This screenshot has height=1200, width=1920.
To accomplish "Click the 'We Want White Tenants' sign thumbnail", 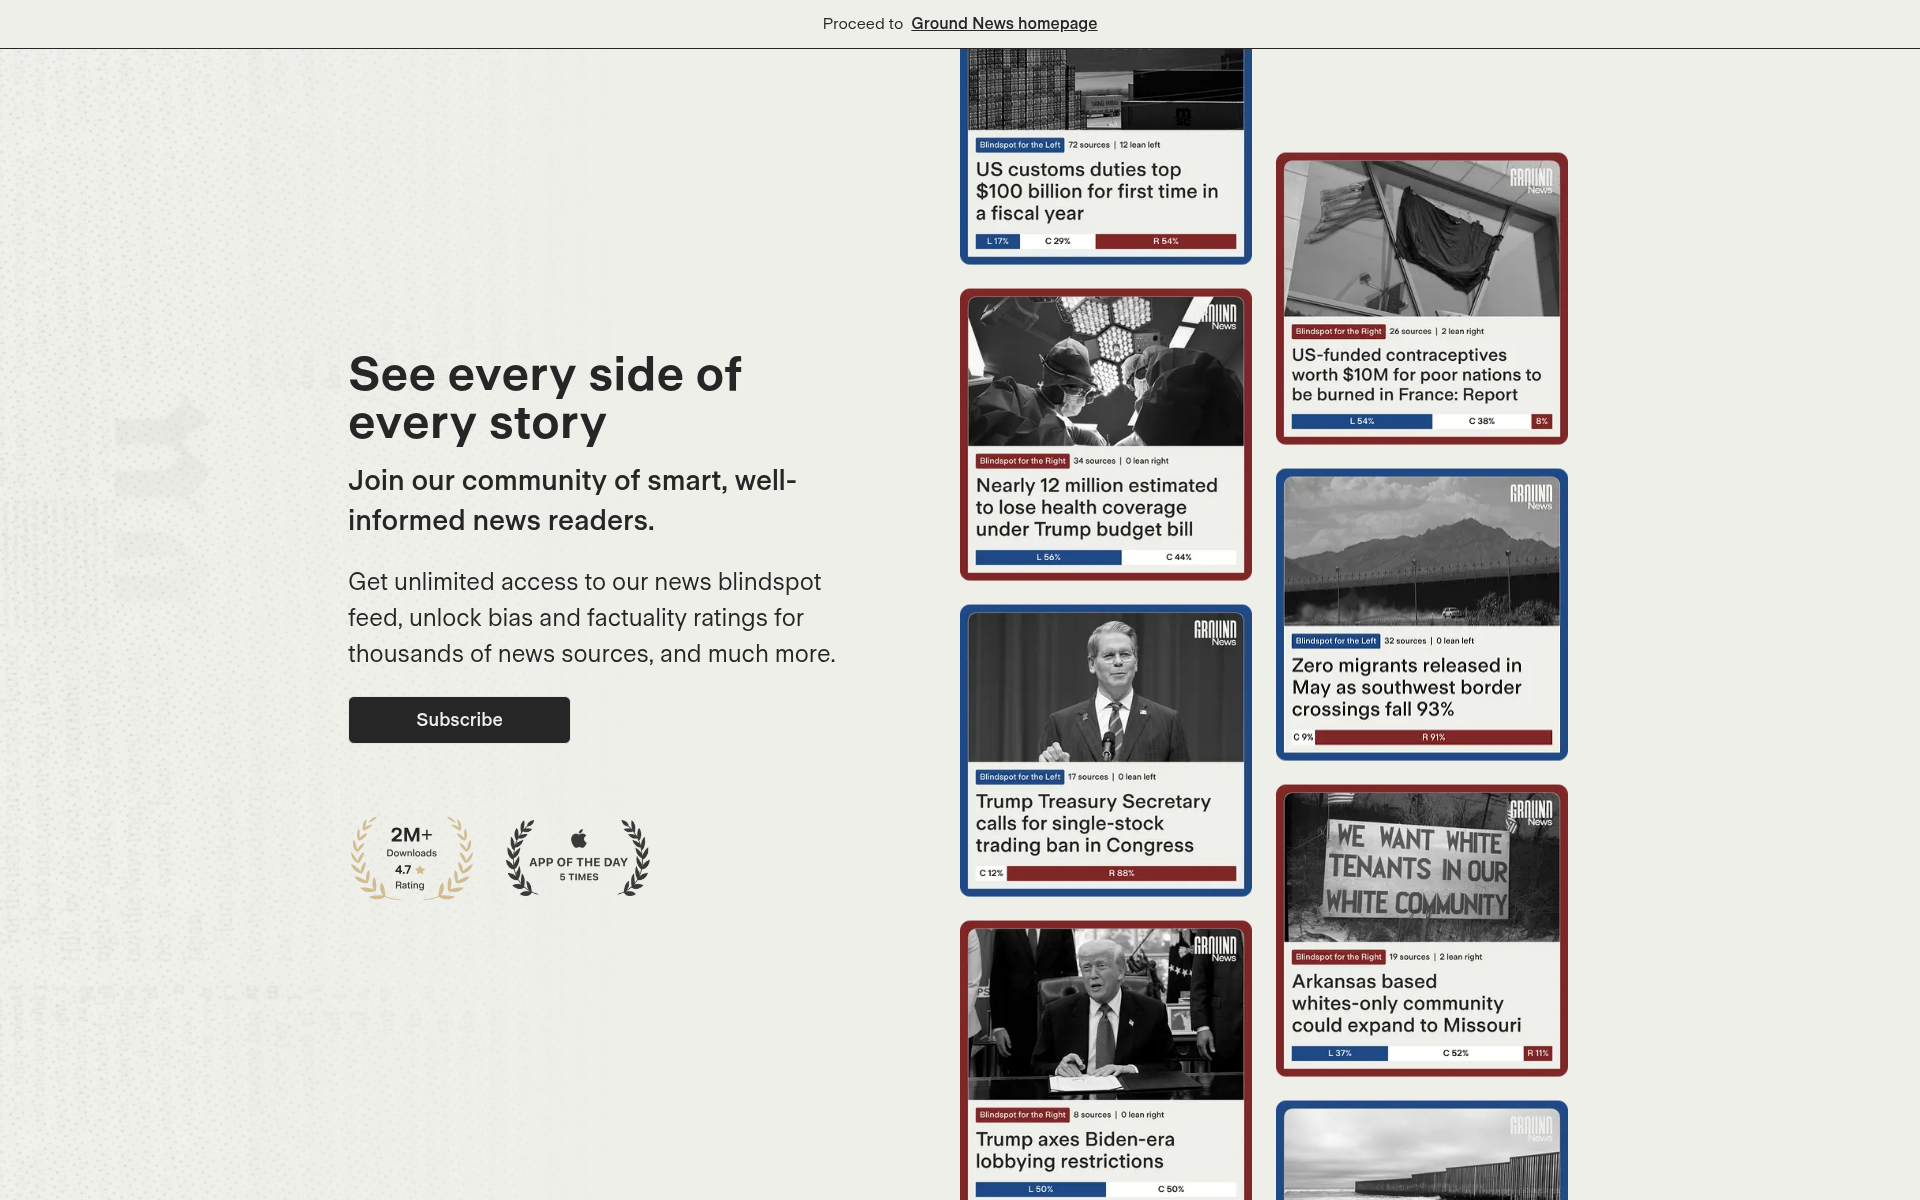I will coord(1422,867).
